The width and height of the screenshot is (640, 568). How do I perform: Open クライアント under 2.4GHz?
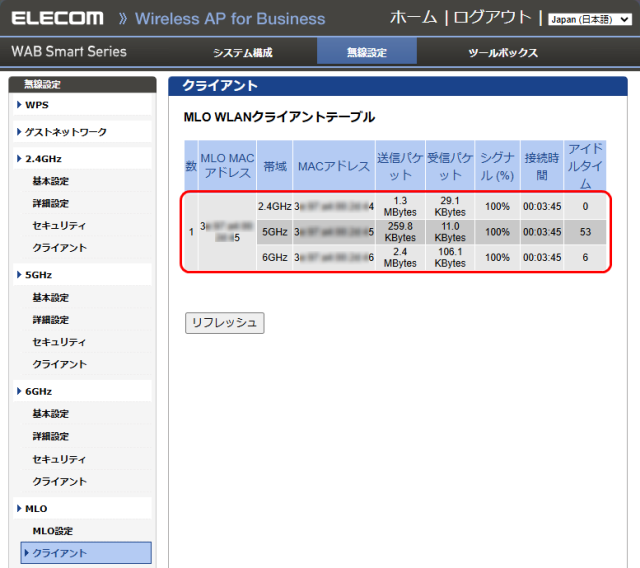point(59,248)
